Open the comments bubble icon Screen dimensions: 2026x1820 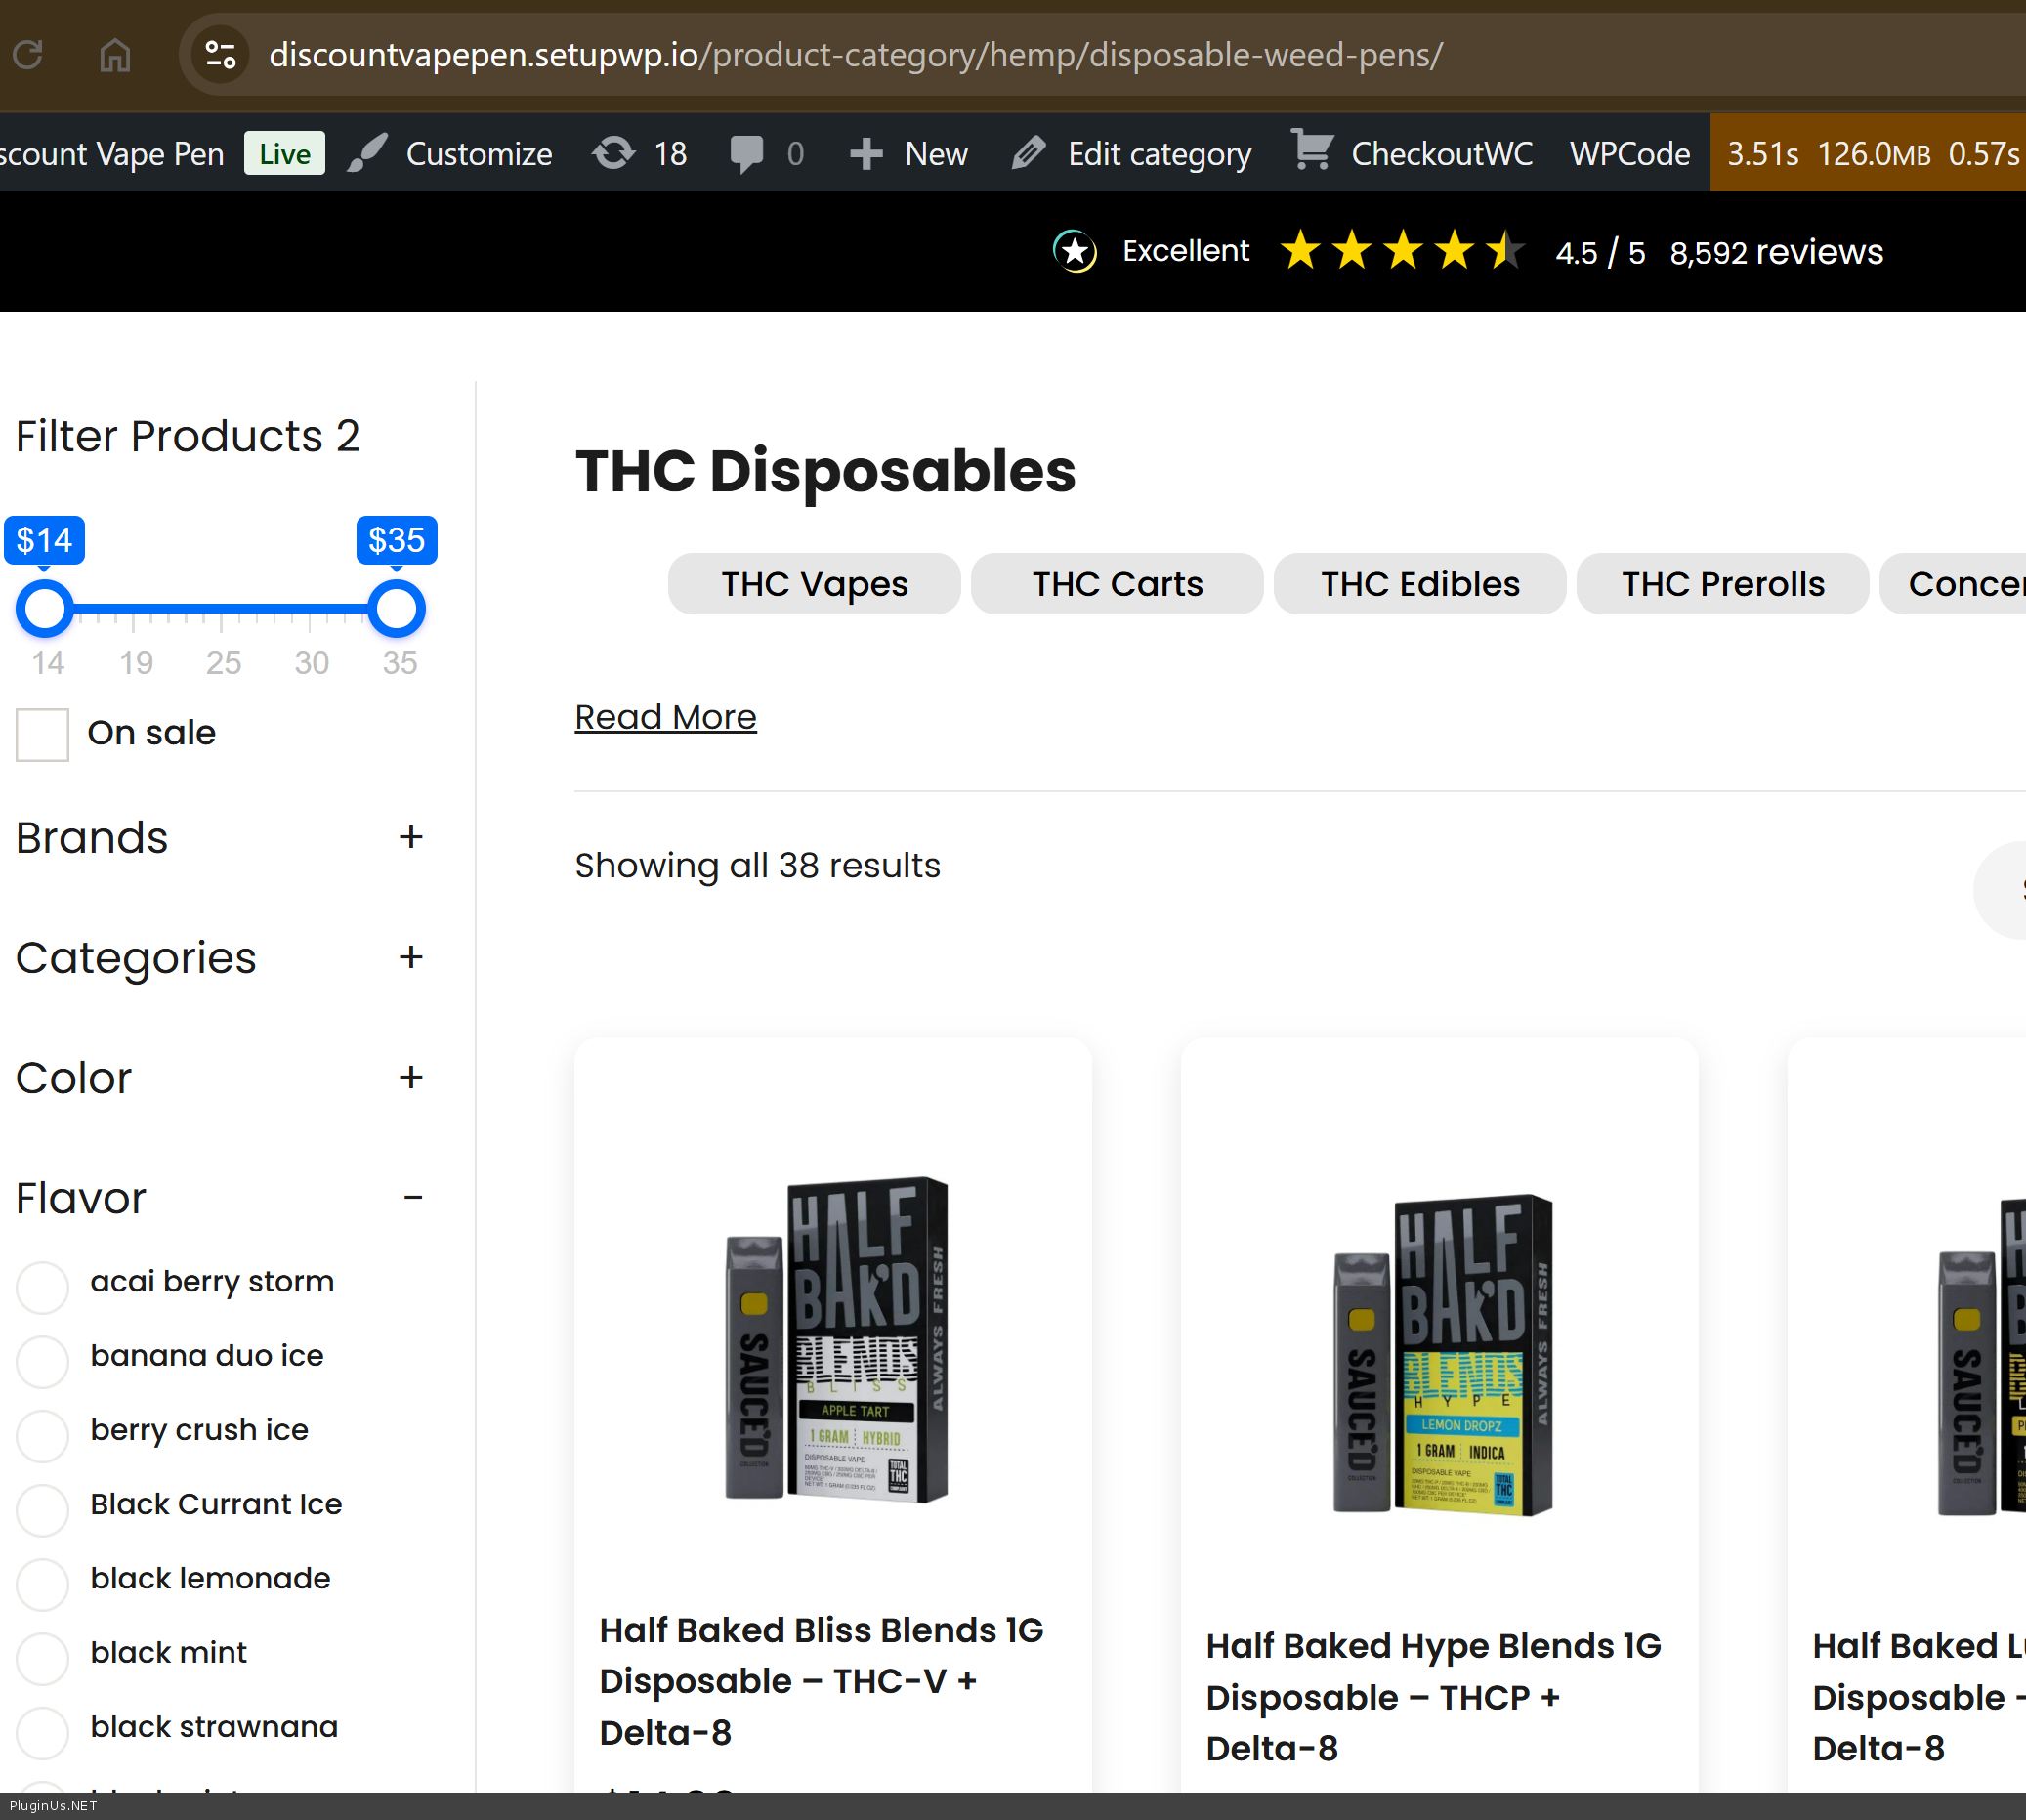coord(746,153)
